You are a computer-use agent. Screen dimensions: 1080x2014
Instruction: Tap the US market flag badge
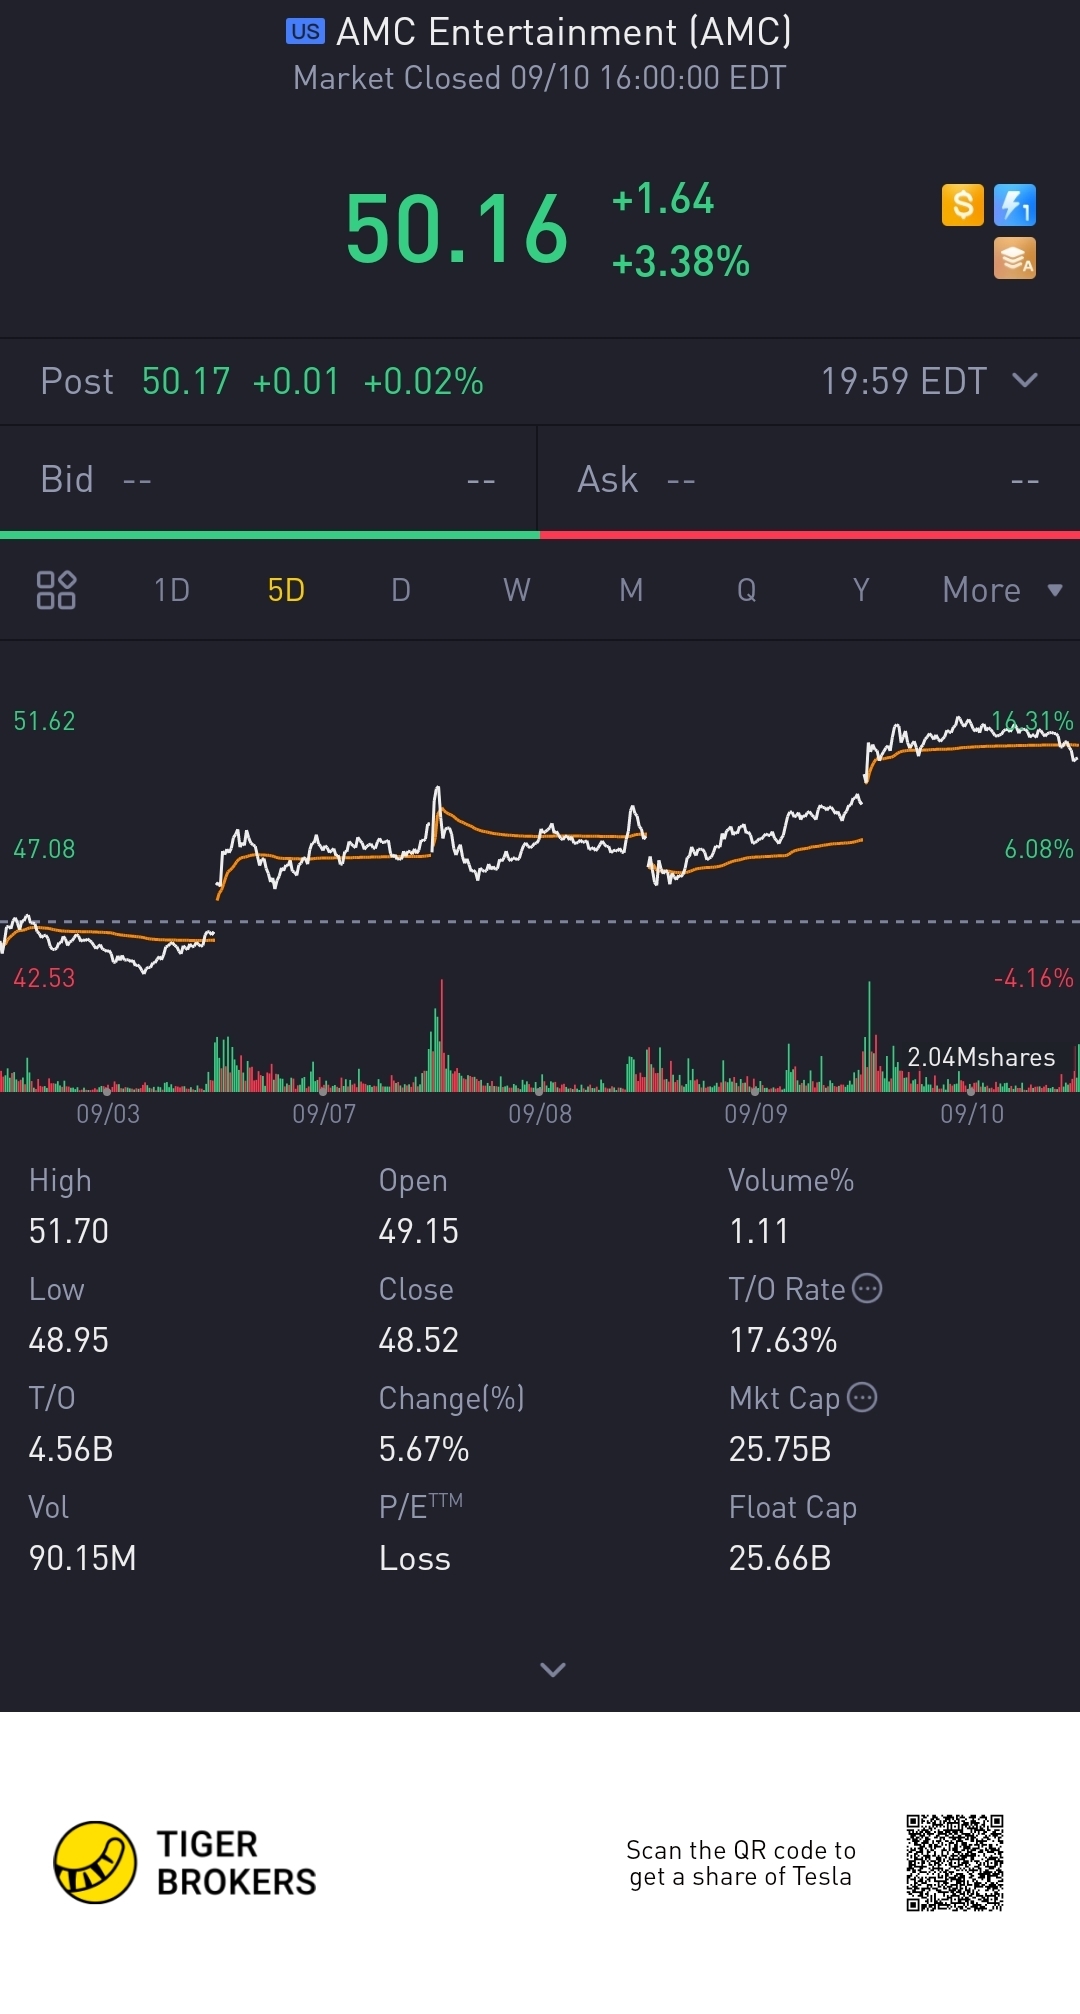(x=305, y=32)
